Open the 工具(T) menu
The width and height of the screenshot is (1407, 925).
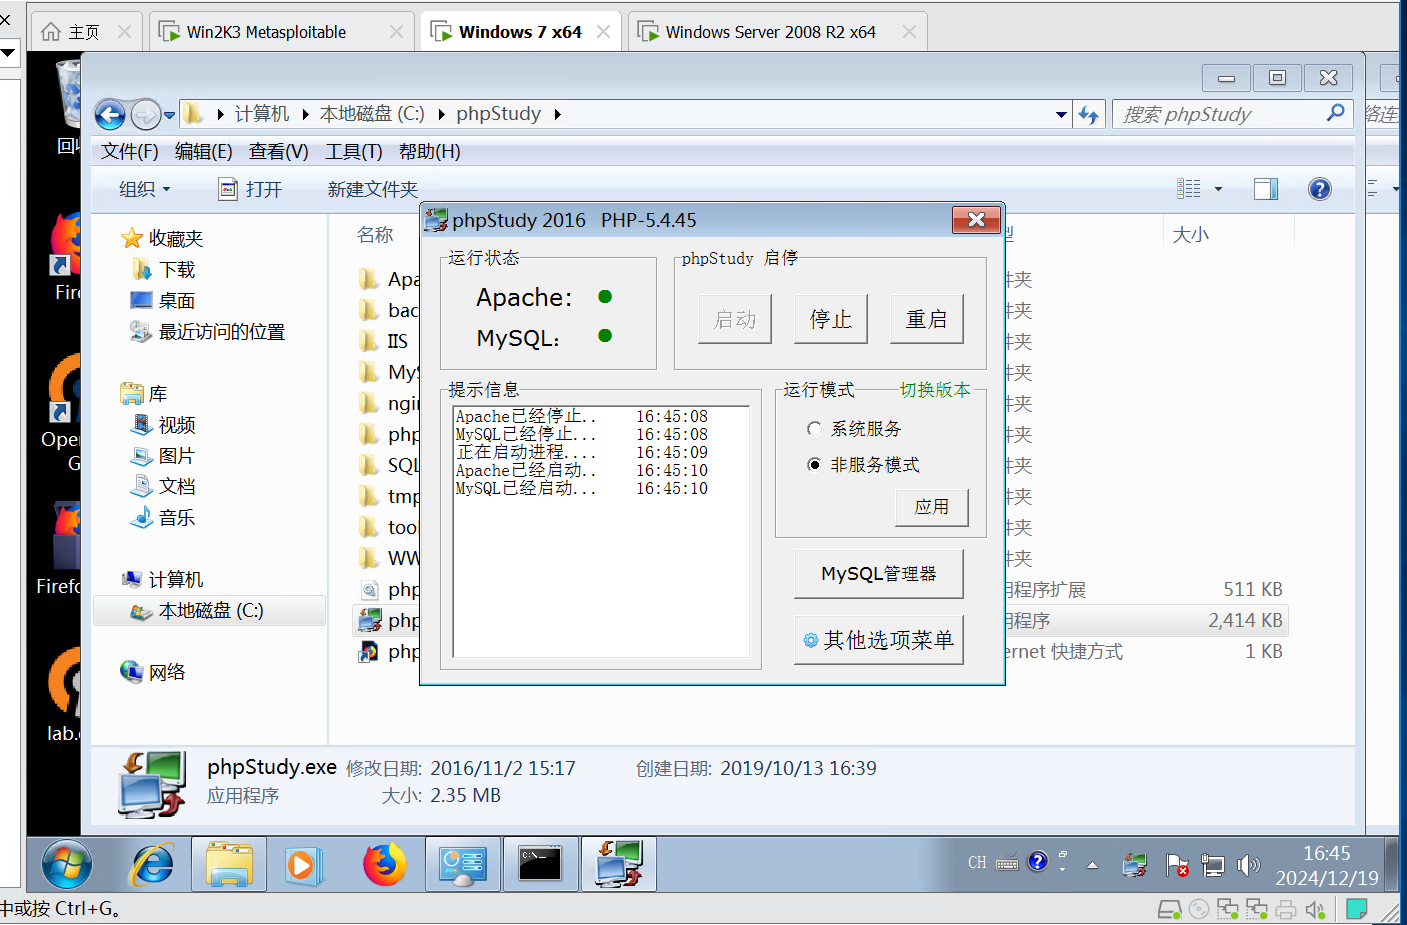[x=354, y=152]
